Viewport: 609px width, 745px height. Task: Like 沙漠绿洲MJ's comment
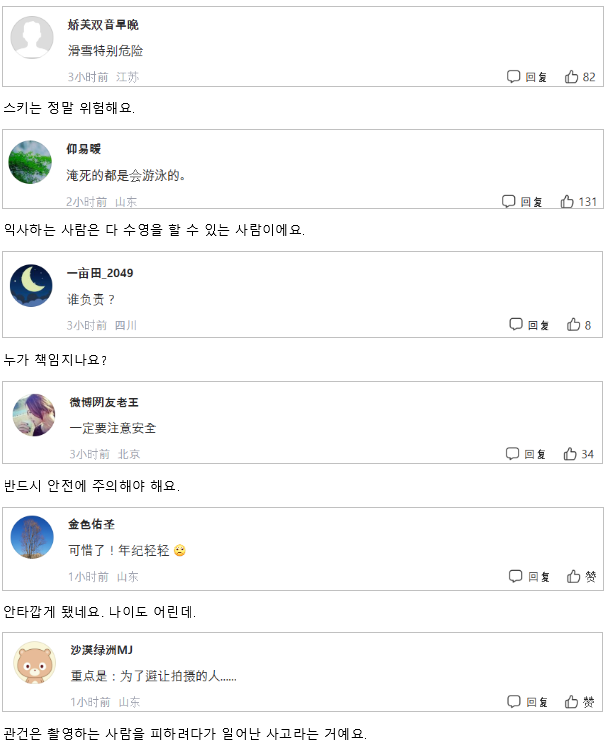[579, 701]
